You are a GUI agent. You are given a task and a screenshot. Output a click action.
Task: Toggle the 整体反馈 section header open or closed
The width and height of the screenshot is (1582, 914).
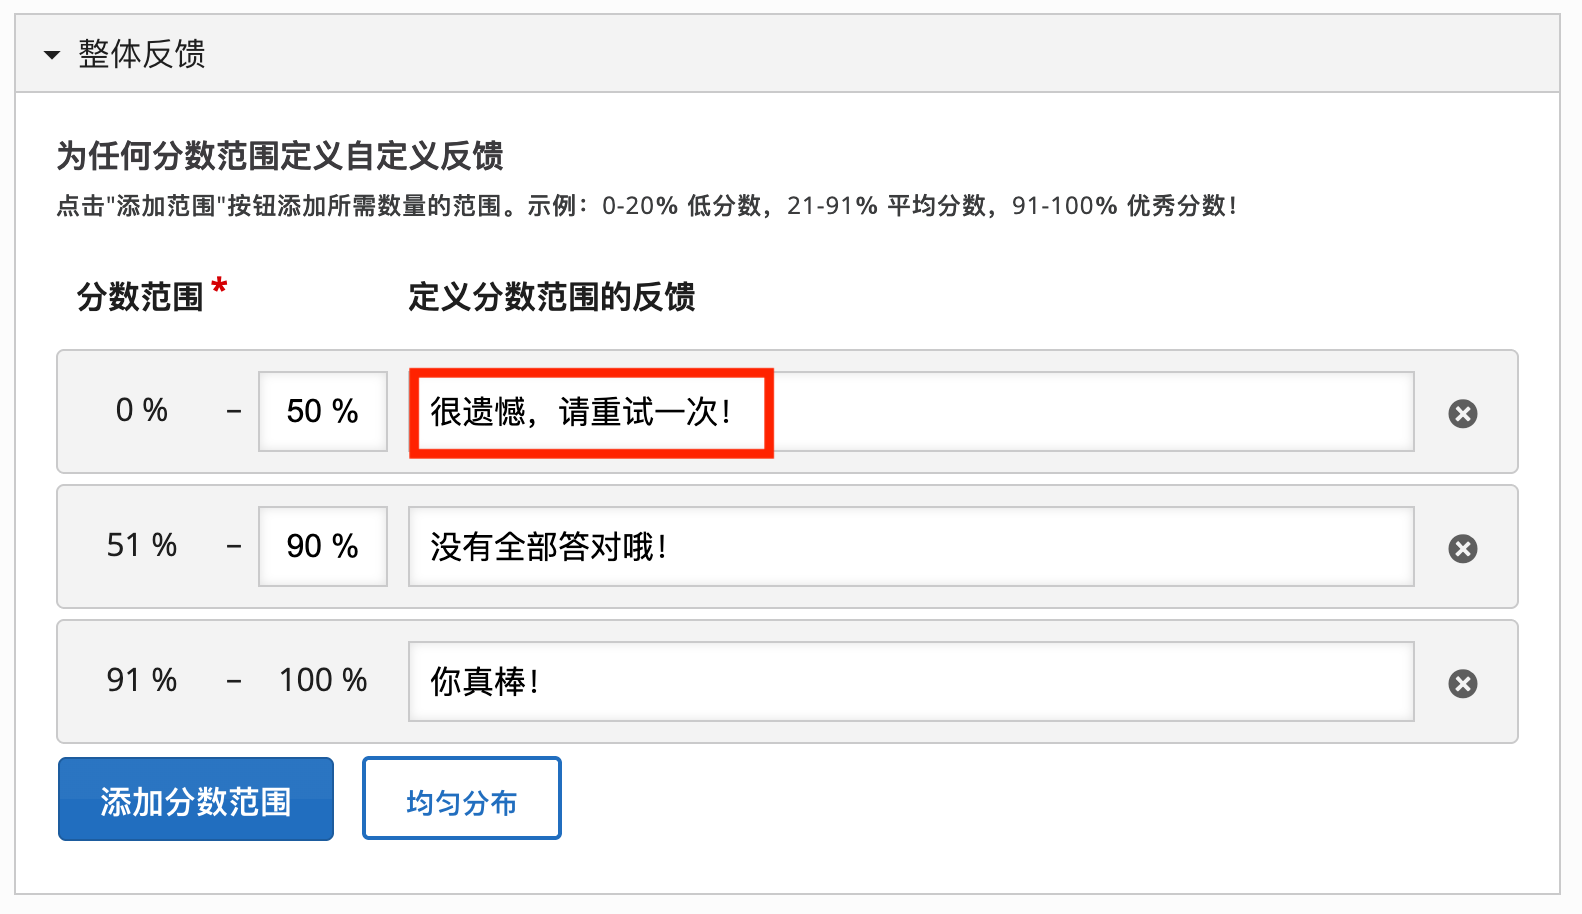[x=138, y=54]
